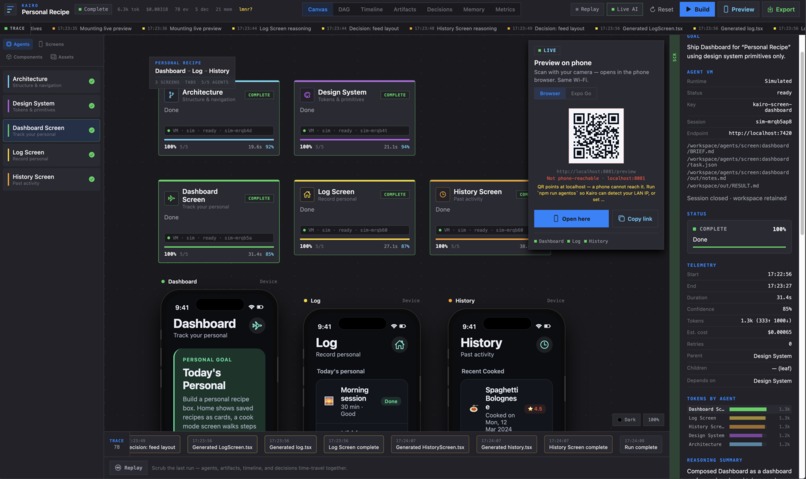Click 'Run complete' trace chip
806x479 pixels.
click(x=640, y=445)
